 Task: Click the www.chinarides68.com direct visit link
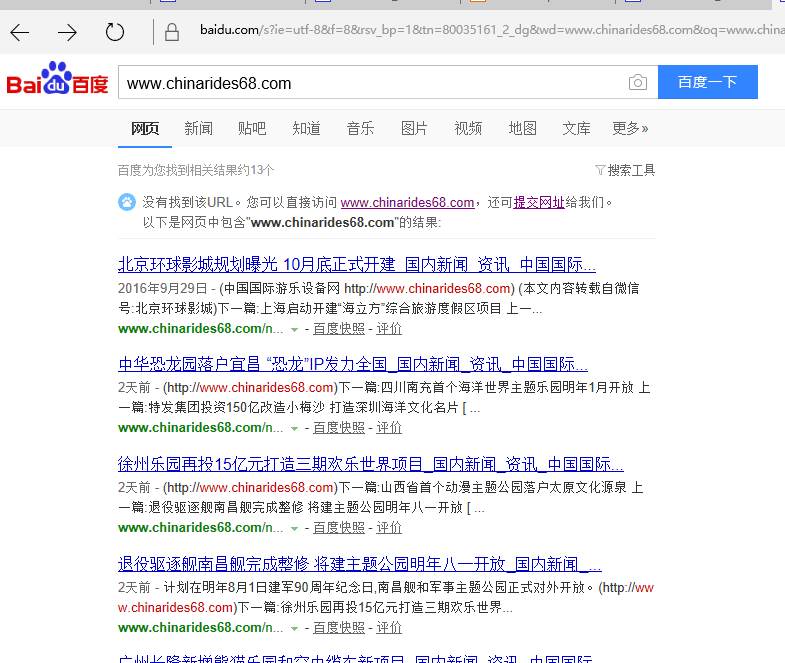pos(407,202)
